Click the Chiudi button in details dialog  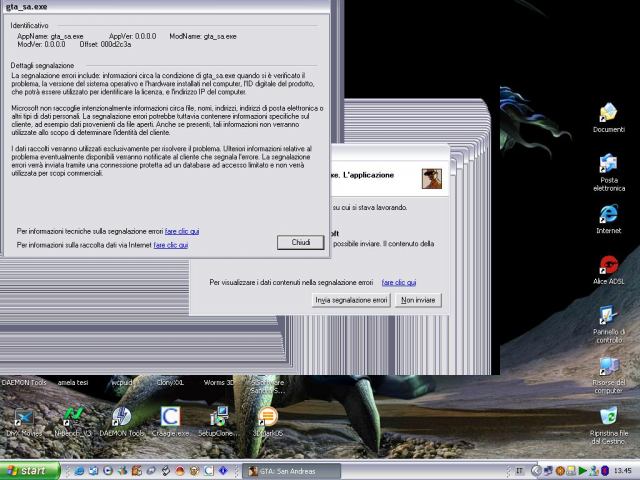point(301,242)
